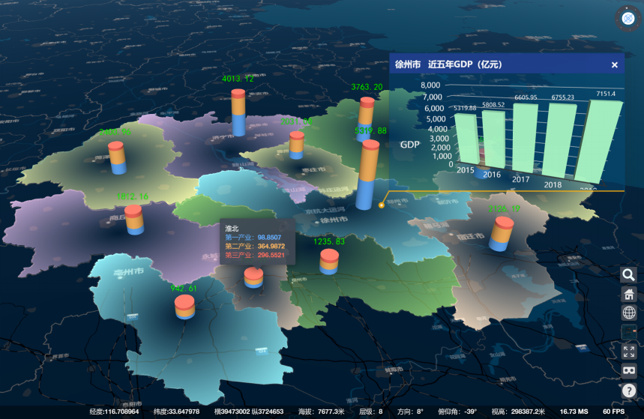Click the 纬度 latitude status readout
The height and width of the screenshot is (419, 644).
pos(177,412)
